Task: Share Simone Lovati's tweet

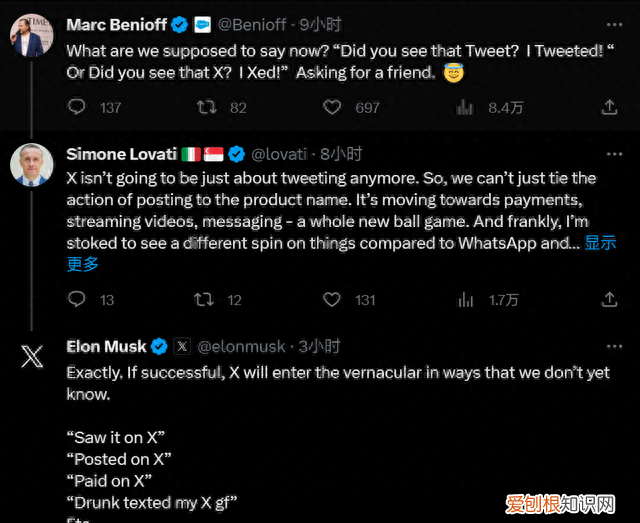Action: (609, 299)
